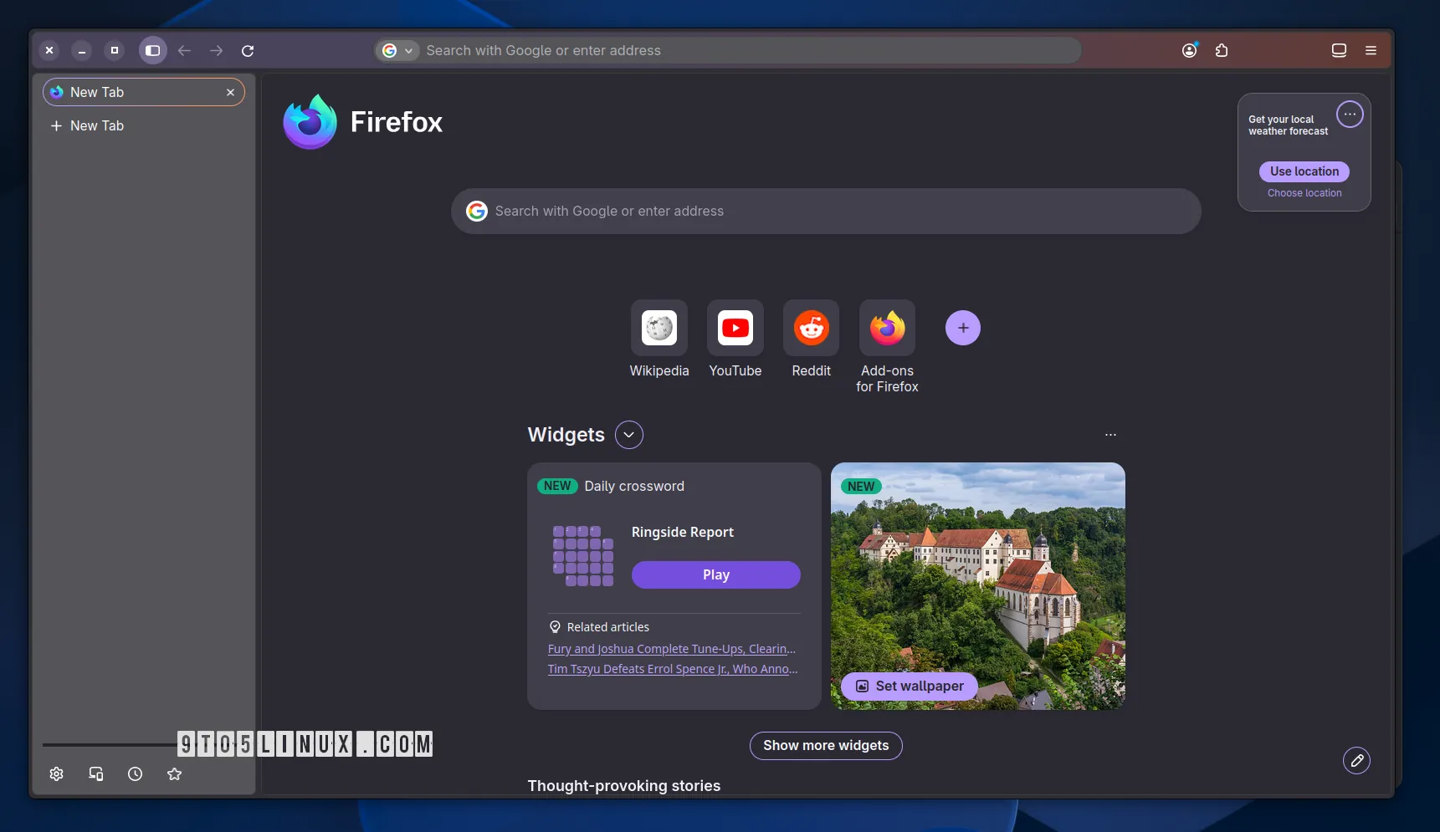
Task: Open the hamburger application menu
Action: pos(1371,50)
